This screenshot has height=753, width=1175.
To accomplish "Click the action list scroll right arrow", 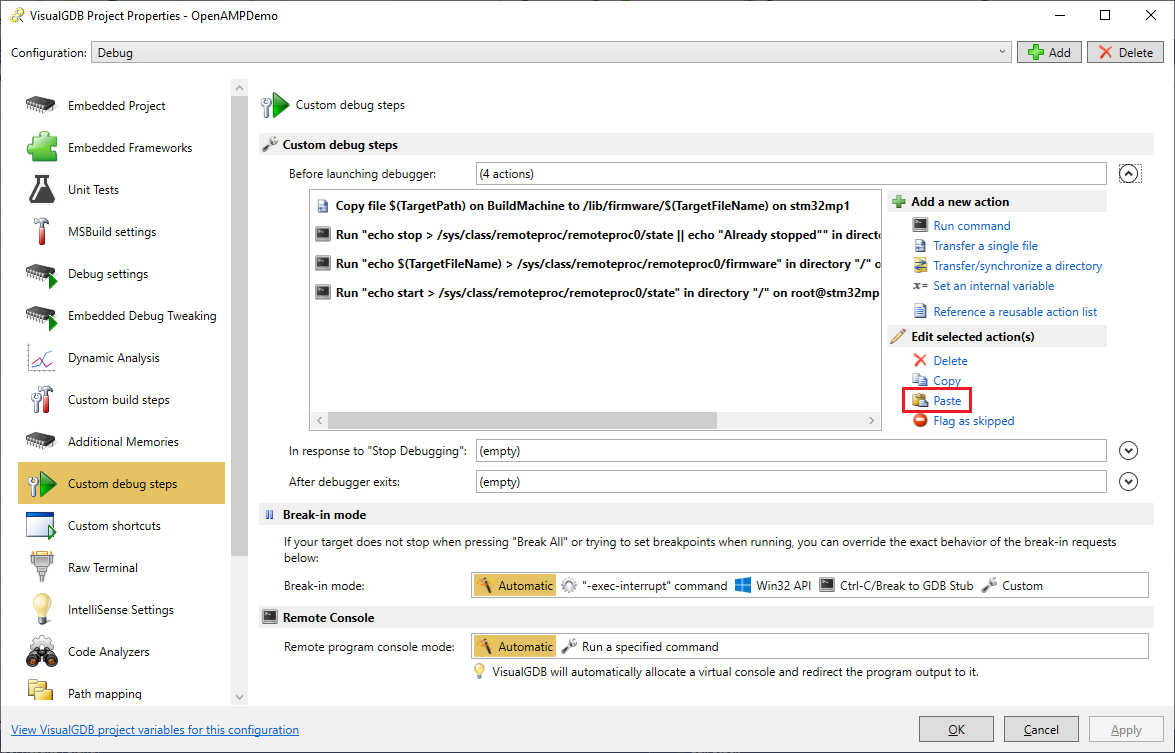I will (872, 420).
